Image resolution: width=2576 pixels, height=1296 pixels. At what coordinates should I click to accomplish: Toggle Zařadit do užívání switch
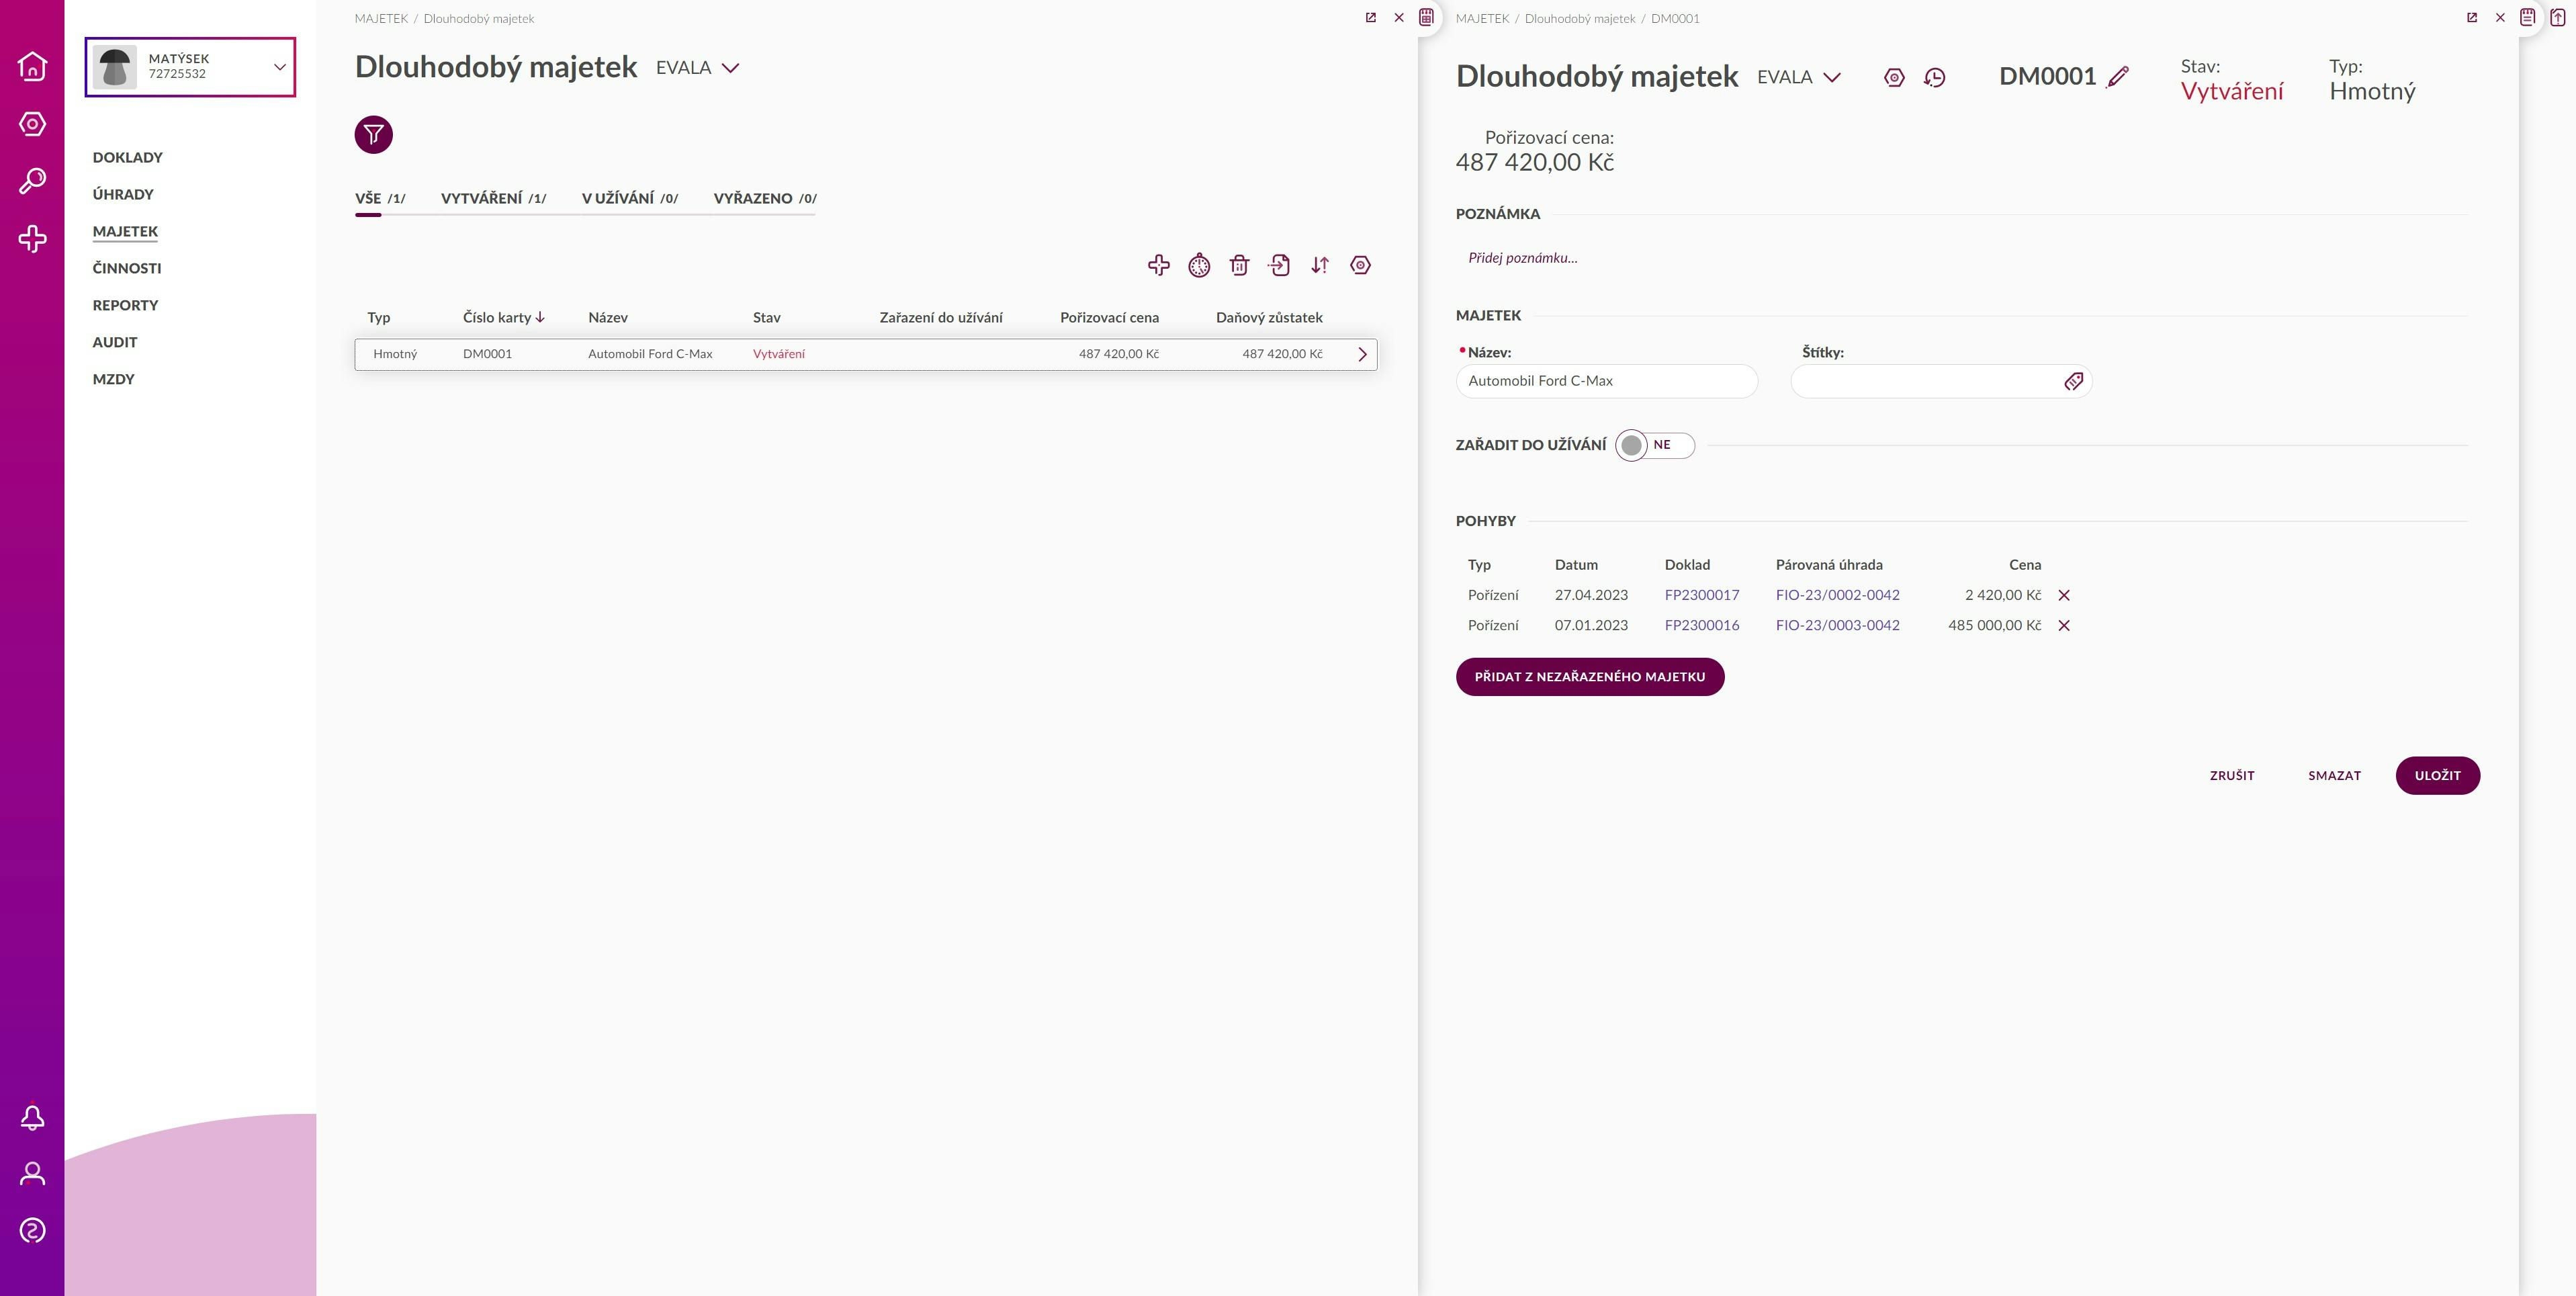click(x=1655, y=445)
